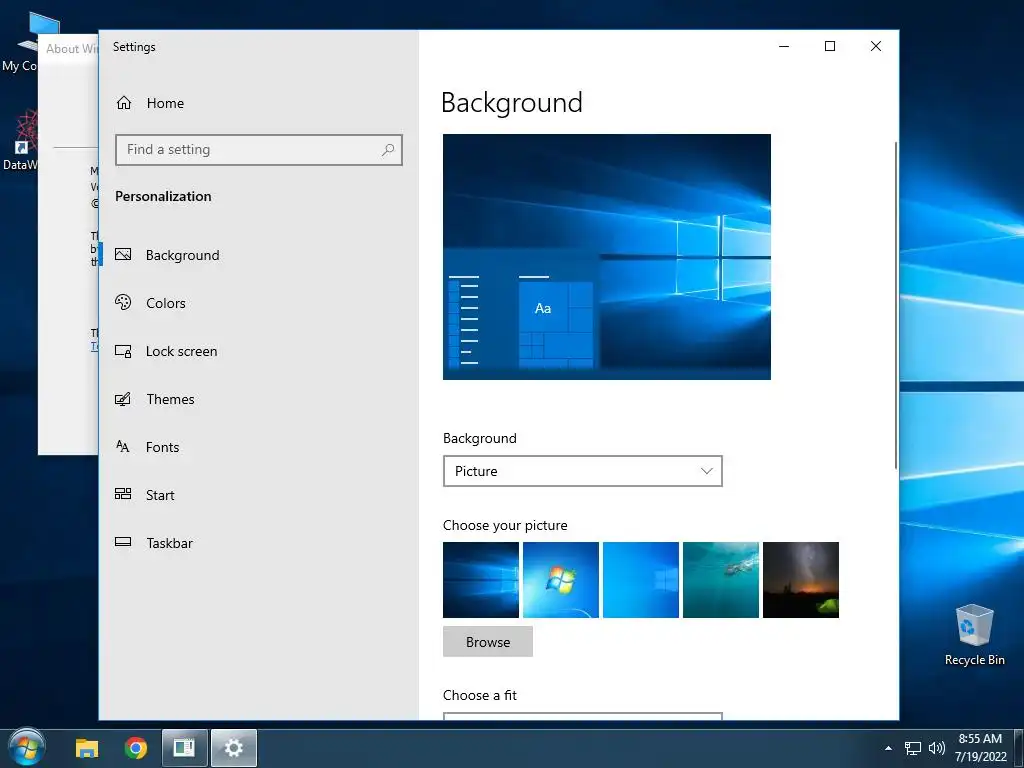Click the Fonts AA icon

123,447
